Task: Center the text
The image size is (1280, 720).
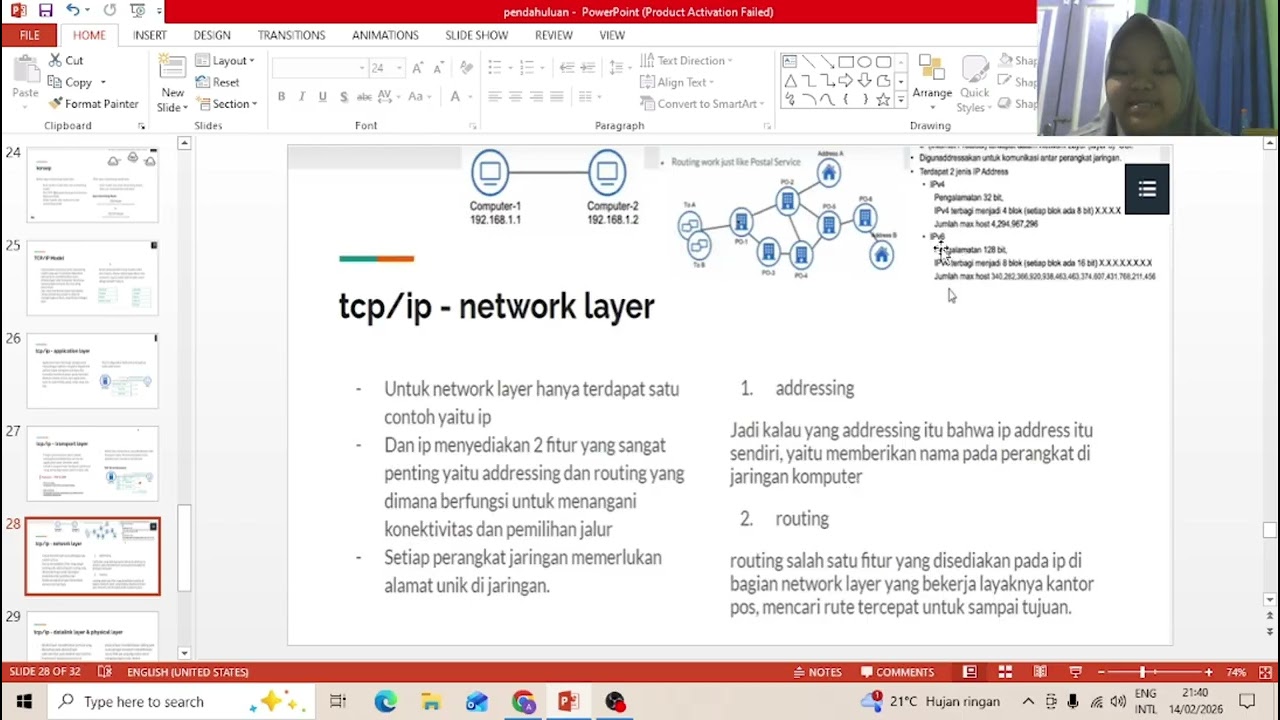Action: click(x=515, y=96)
